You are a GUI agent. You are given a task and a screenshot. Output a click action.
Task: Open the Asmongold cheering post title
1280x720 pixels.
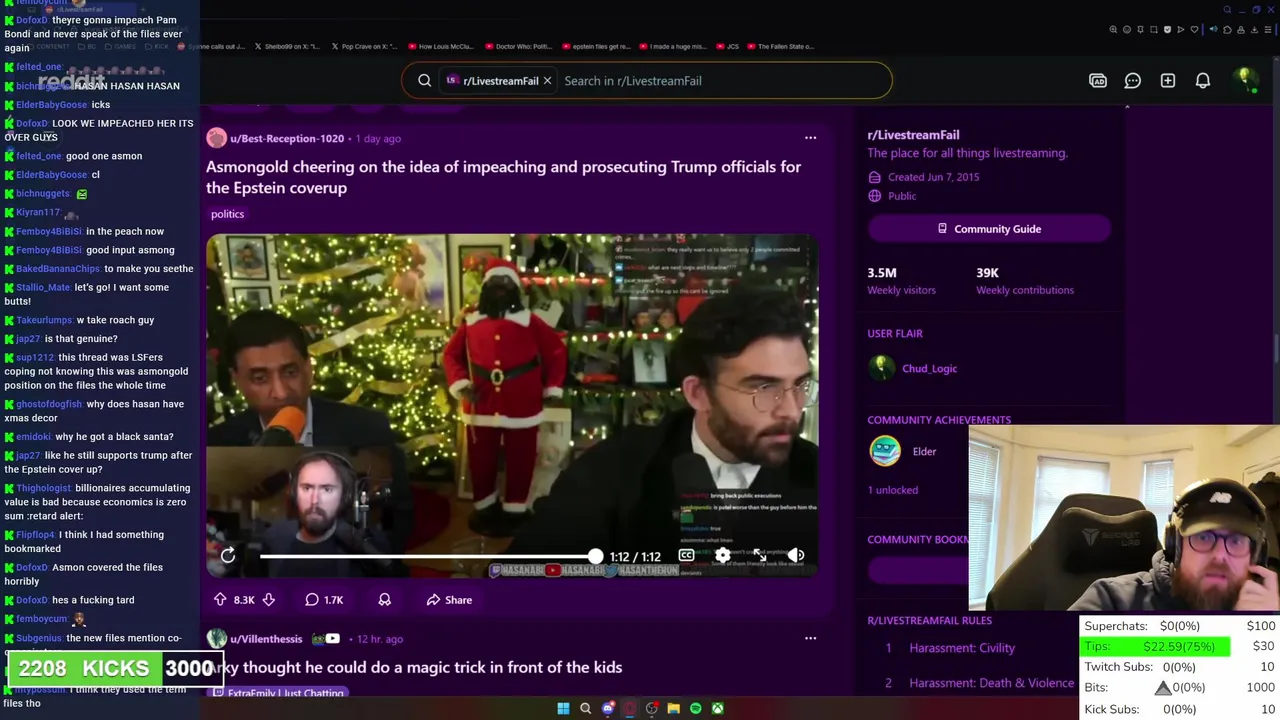pos(503,177)
